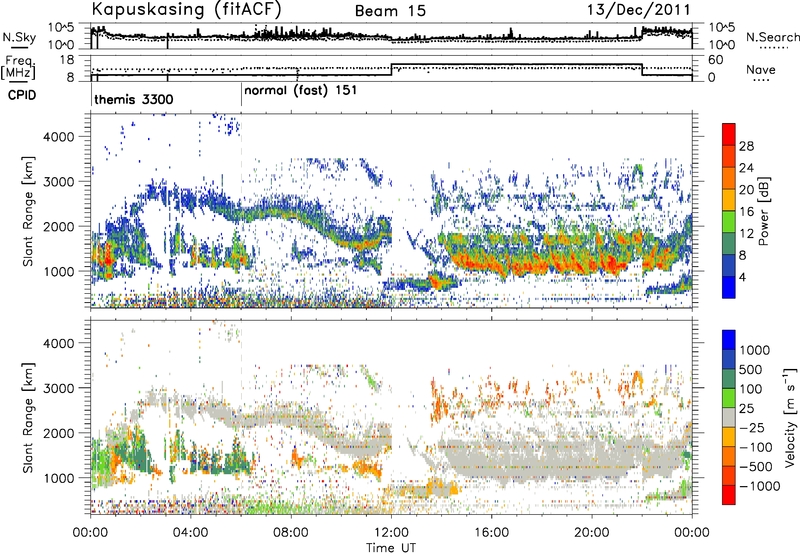Pick the red bottom segment of the Velocity colorbar
Image resolution: width=800 pixels, height=554 pixels.
point(729,495)
